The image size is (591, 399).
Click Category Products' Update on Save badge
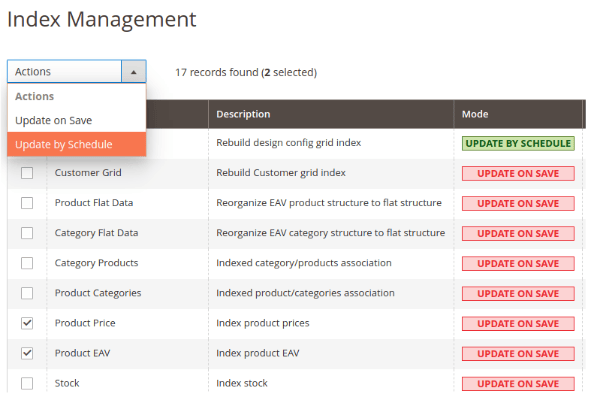pyautogui.click(x=518, y=264)
